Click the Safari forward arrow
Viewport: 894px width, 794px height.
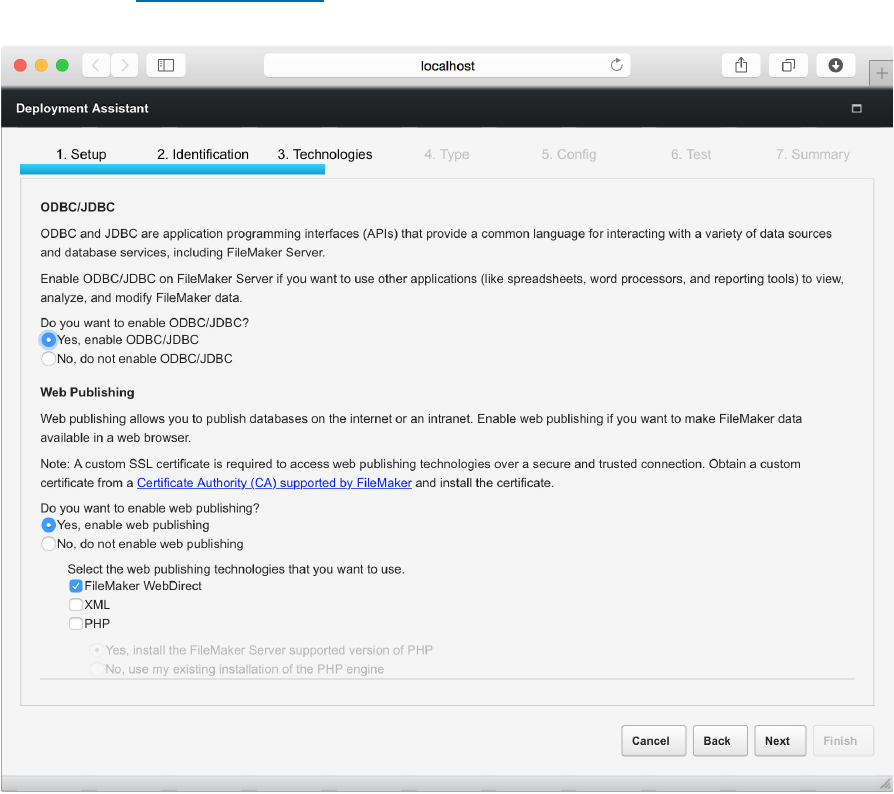(124, 66)
